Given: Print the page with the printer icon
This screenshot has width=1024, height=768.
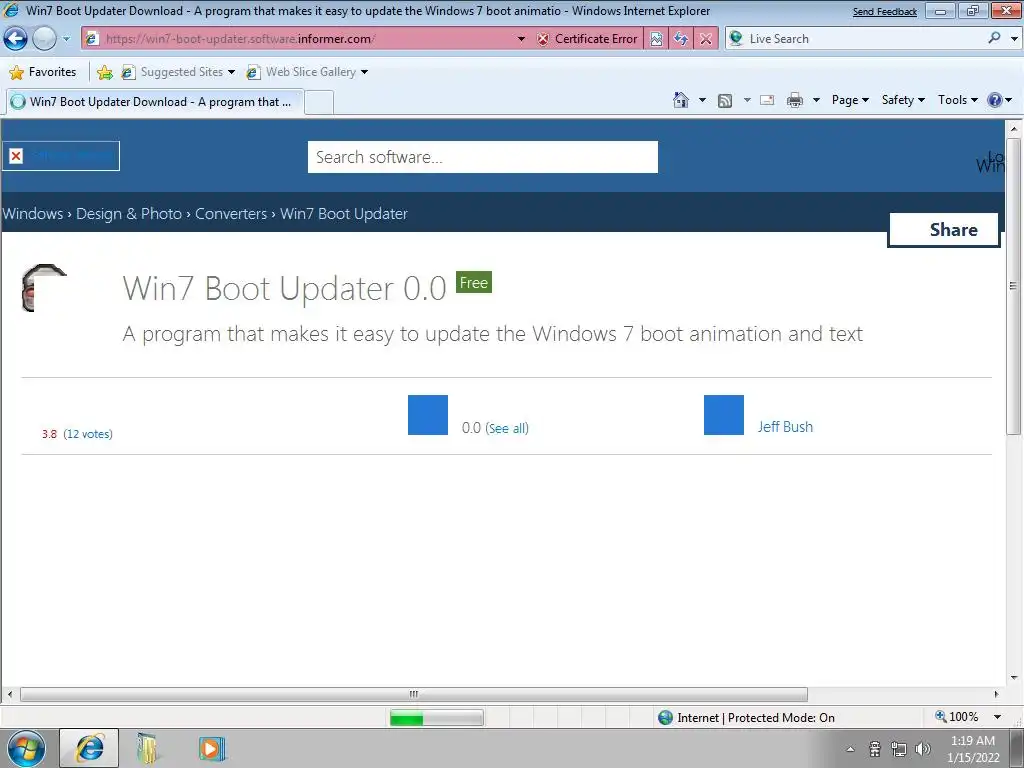Looking at the screenshot, I should [795, 100].
